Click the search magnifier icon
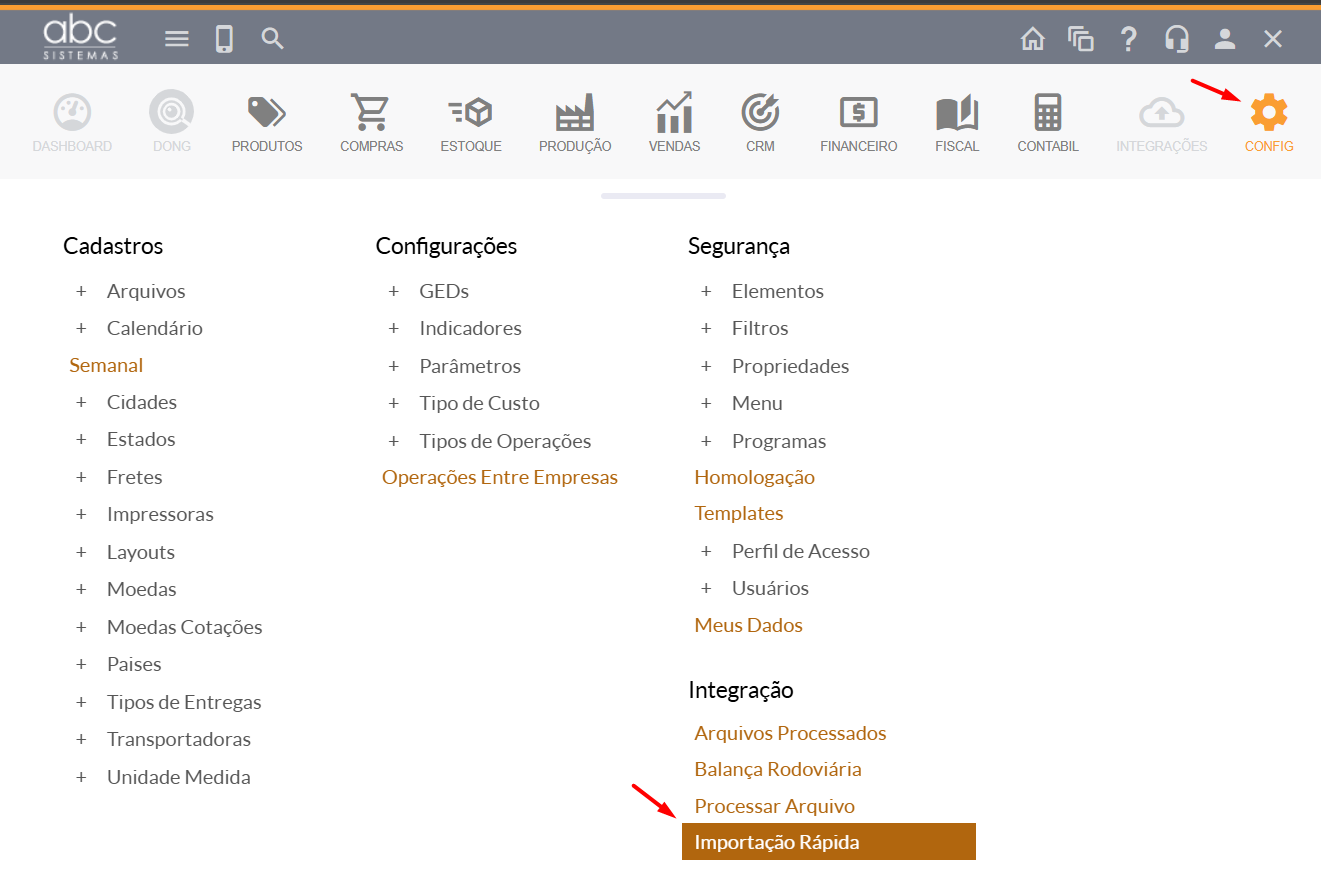 coord(272,39)
